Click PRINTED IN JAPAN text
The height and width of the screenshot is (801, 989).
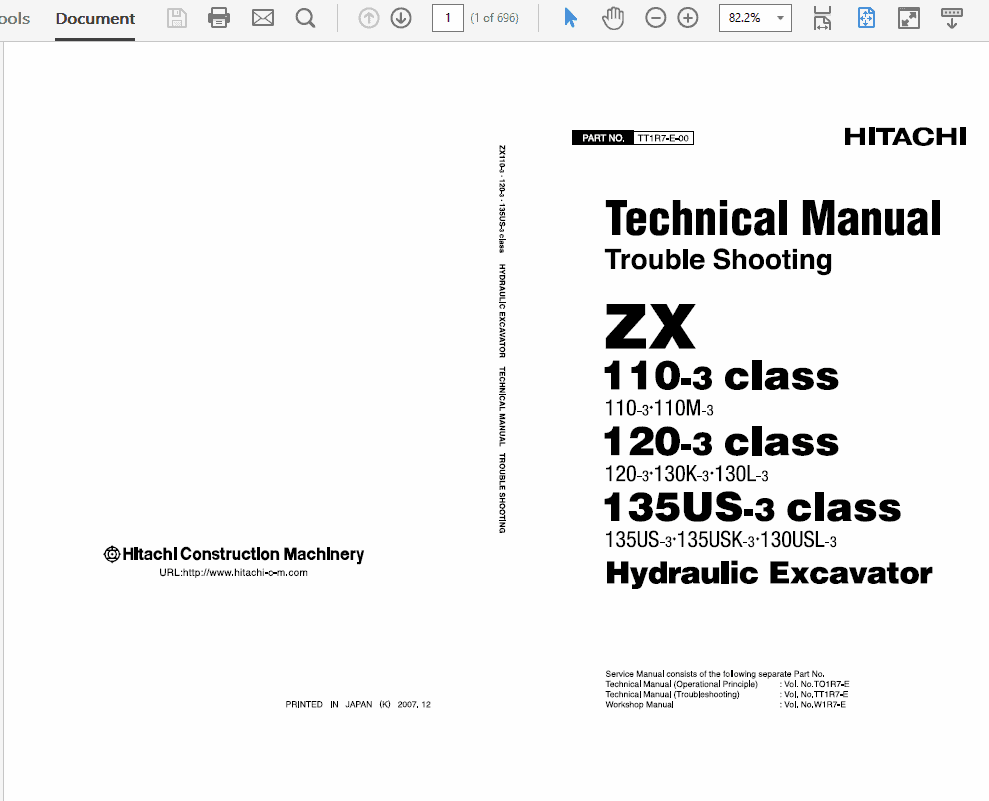(358, 705)
